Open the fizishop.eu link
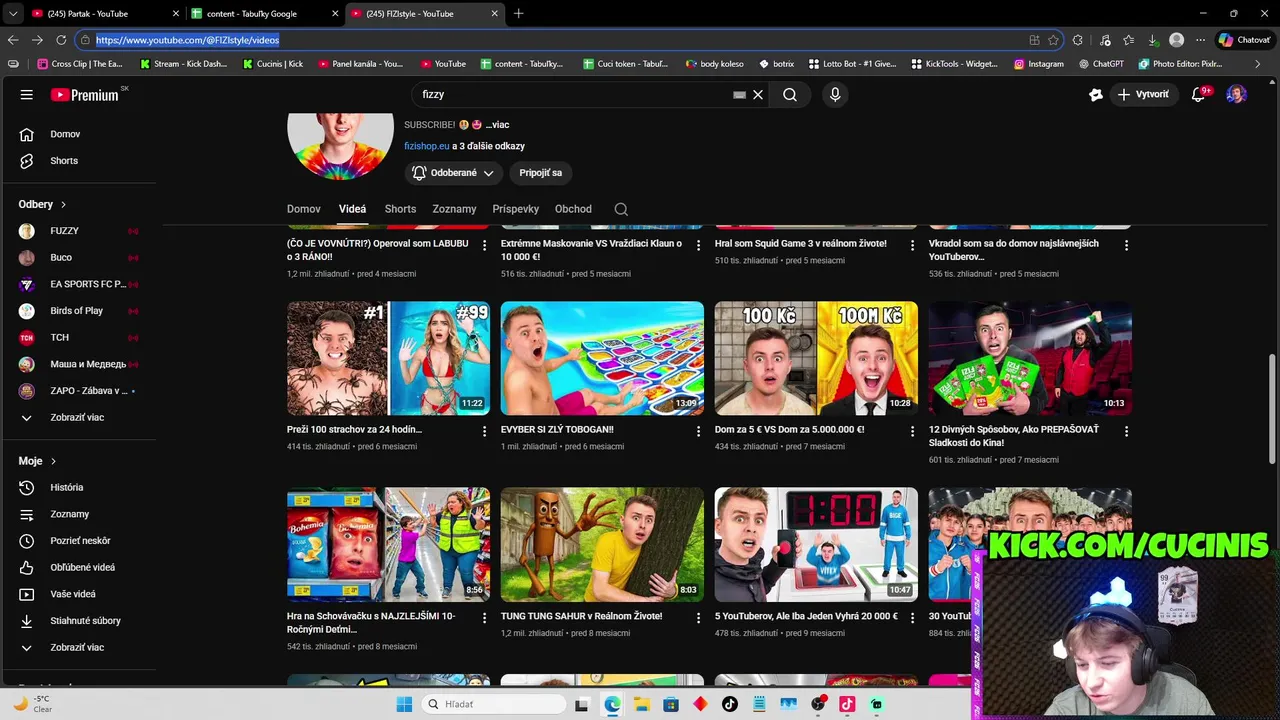The height and width of the screenshot is (720, 1280). (x=427, y=146)
